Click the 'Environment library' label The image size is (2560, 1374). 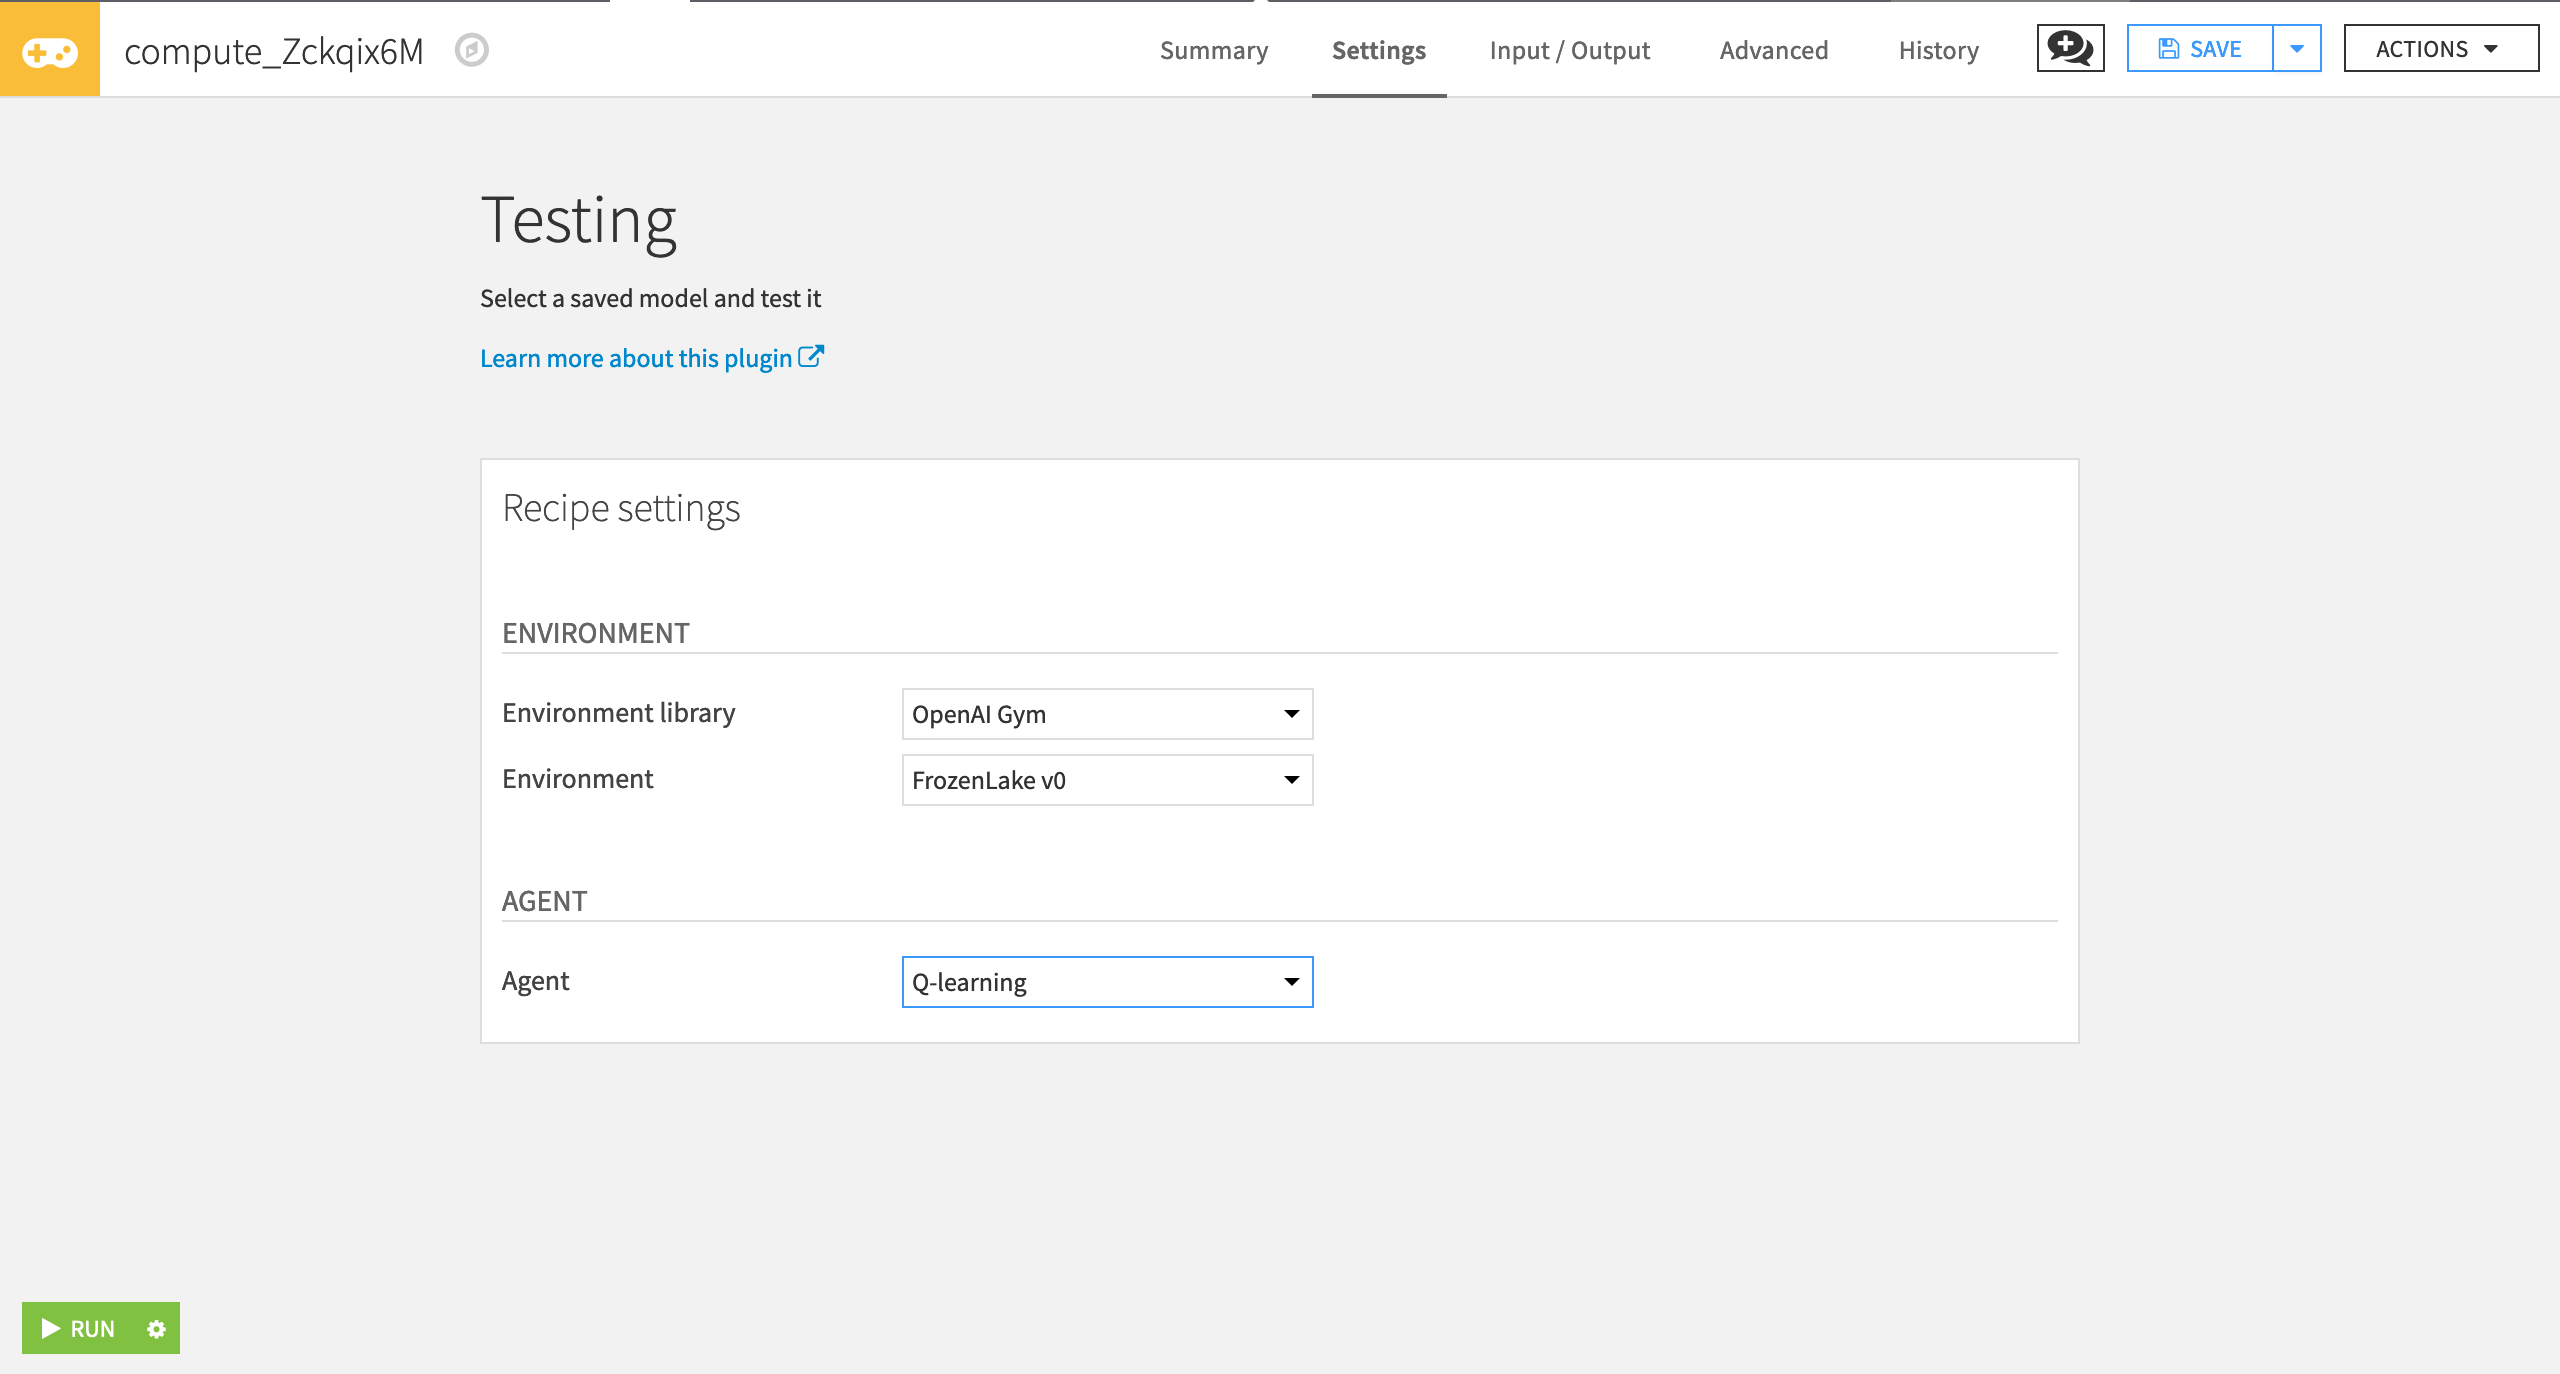tap(619, 713)
